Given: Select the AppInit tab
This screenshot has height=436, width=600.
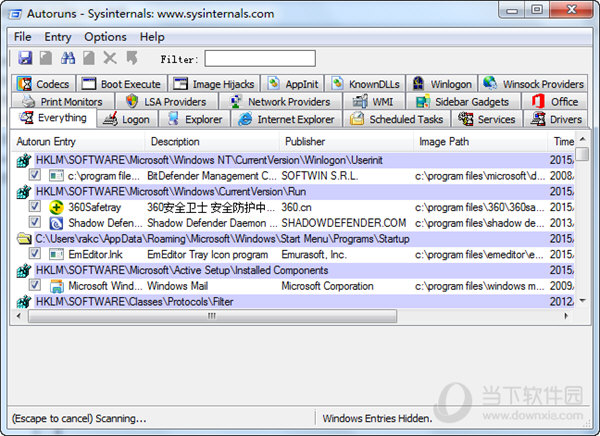Looking at the screenshot, I should click(293, 83).
